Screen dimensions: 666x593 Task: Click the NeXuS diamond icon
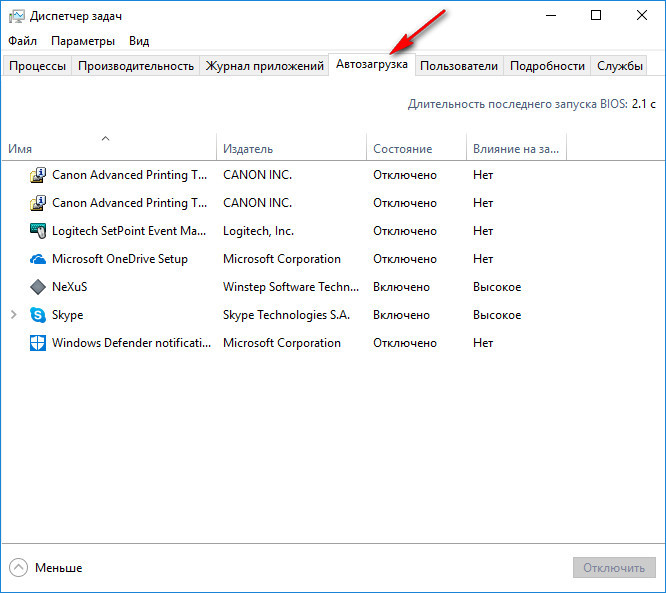point(38,287)
